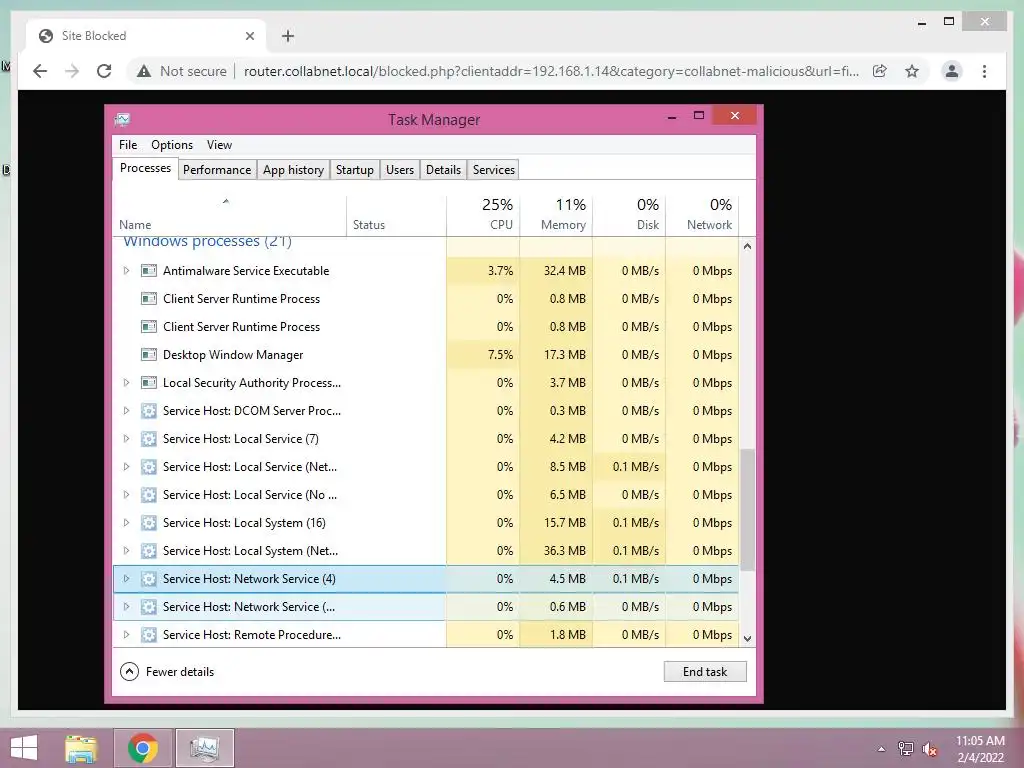
Task: Open the Windows Start button
Action: tap(24, 748)
